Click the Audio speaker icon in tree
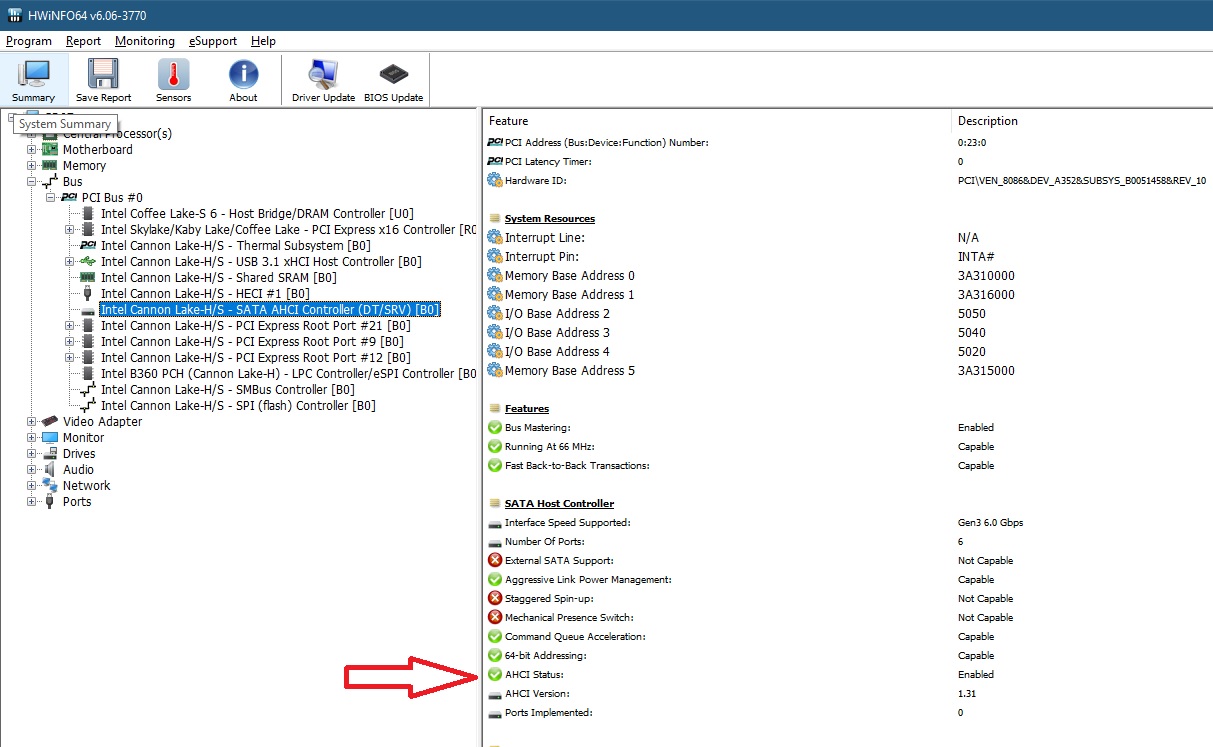This screenshot has width=1213, height=747. click(x=50, y=469)
